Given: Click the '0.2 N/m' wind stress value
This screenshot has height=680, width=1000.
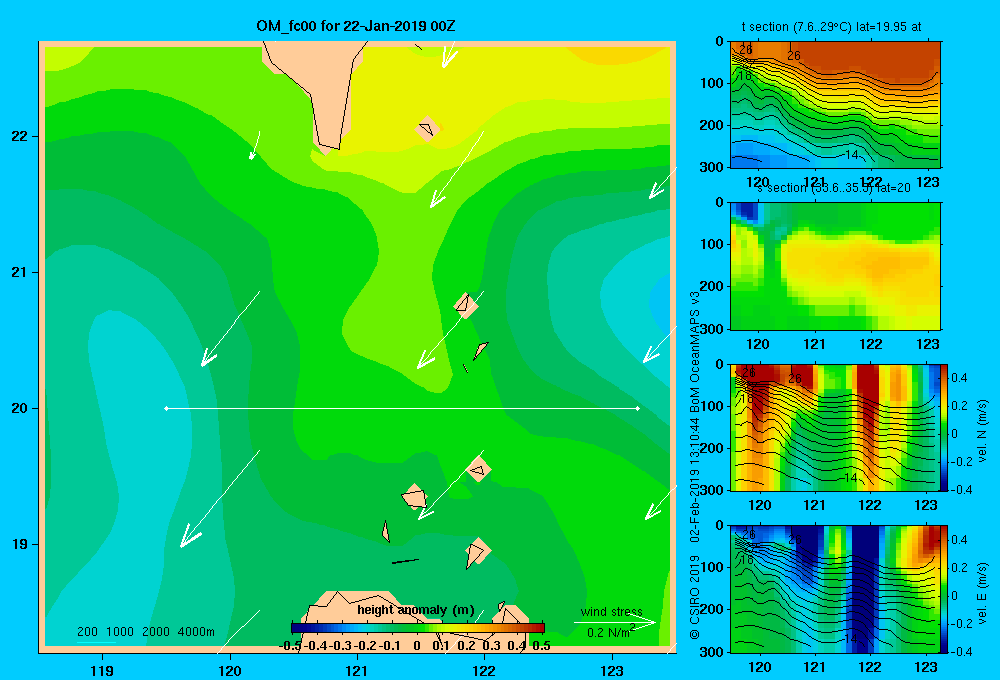Looking at the screenshot, I should coord(608,633).
